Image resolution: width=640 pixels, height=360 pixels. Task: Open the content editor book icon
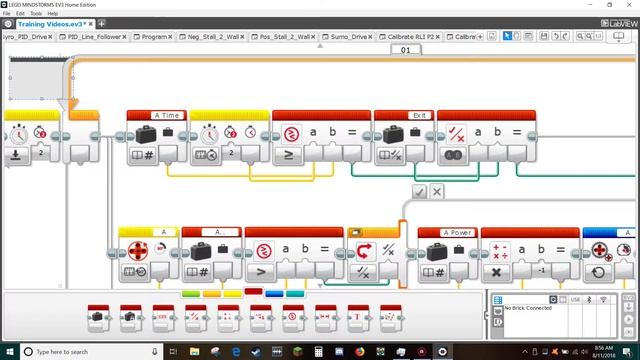[619, 37]
